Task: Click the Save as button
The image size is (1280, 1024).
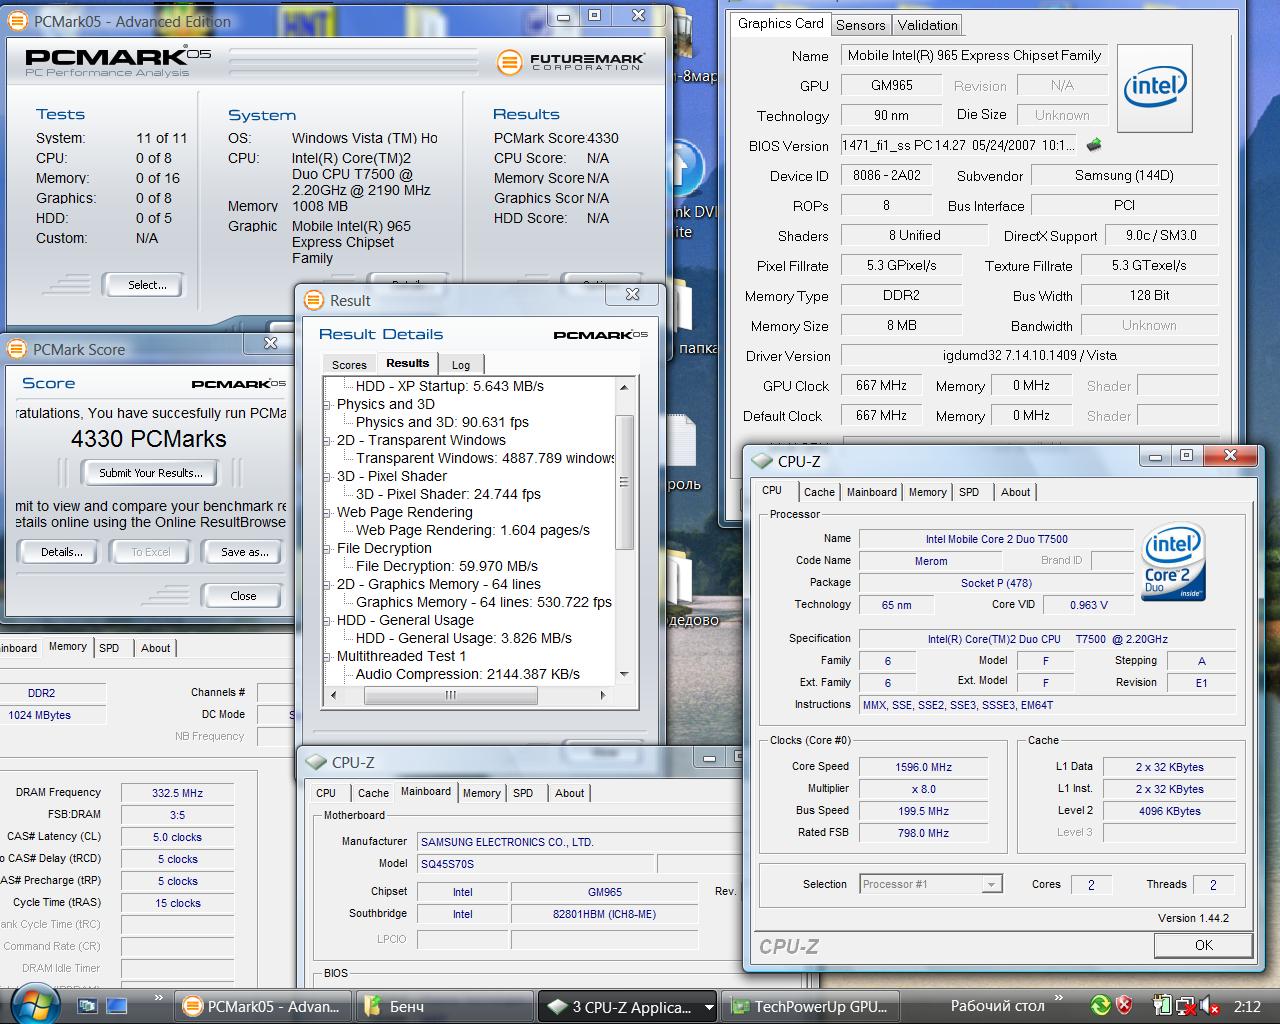Action: 245,552
